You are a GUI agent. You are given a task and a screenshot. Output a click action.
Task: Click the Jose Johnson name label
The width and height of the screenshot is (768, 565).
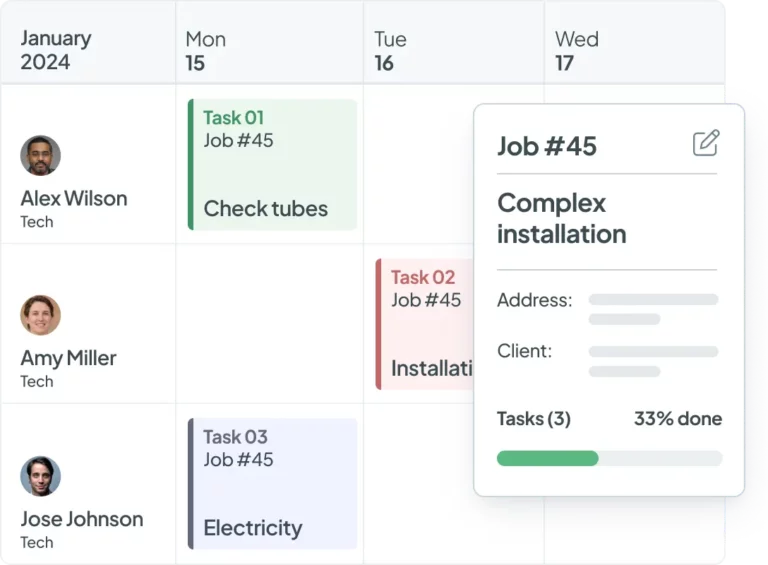point(81,519)
